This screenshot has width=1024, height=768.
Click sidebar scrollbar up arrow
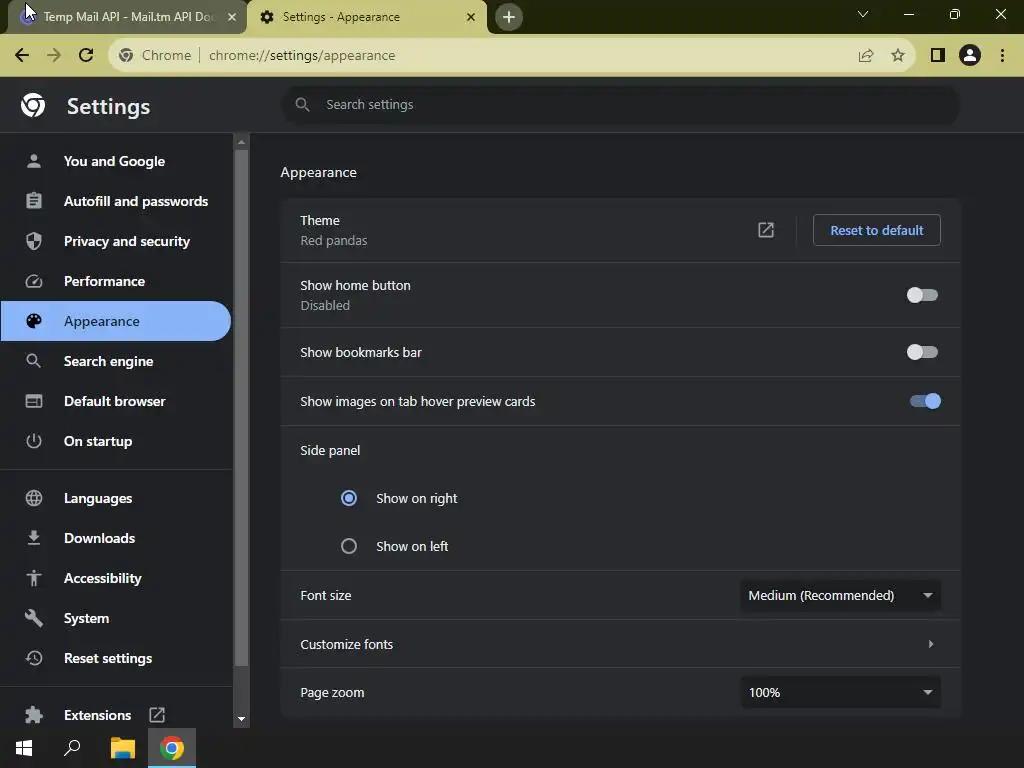pyautogui.click(x=241, y=142)
